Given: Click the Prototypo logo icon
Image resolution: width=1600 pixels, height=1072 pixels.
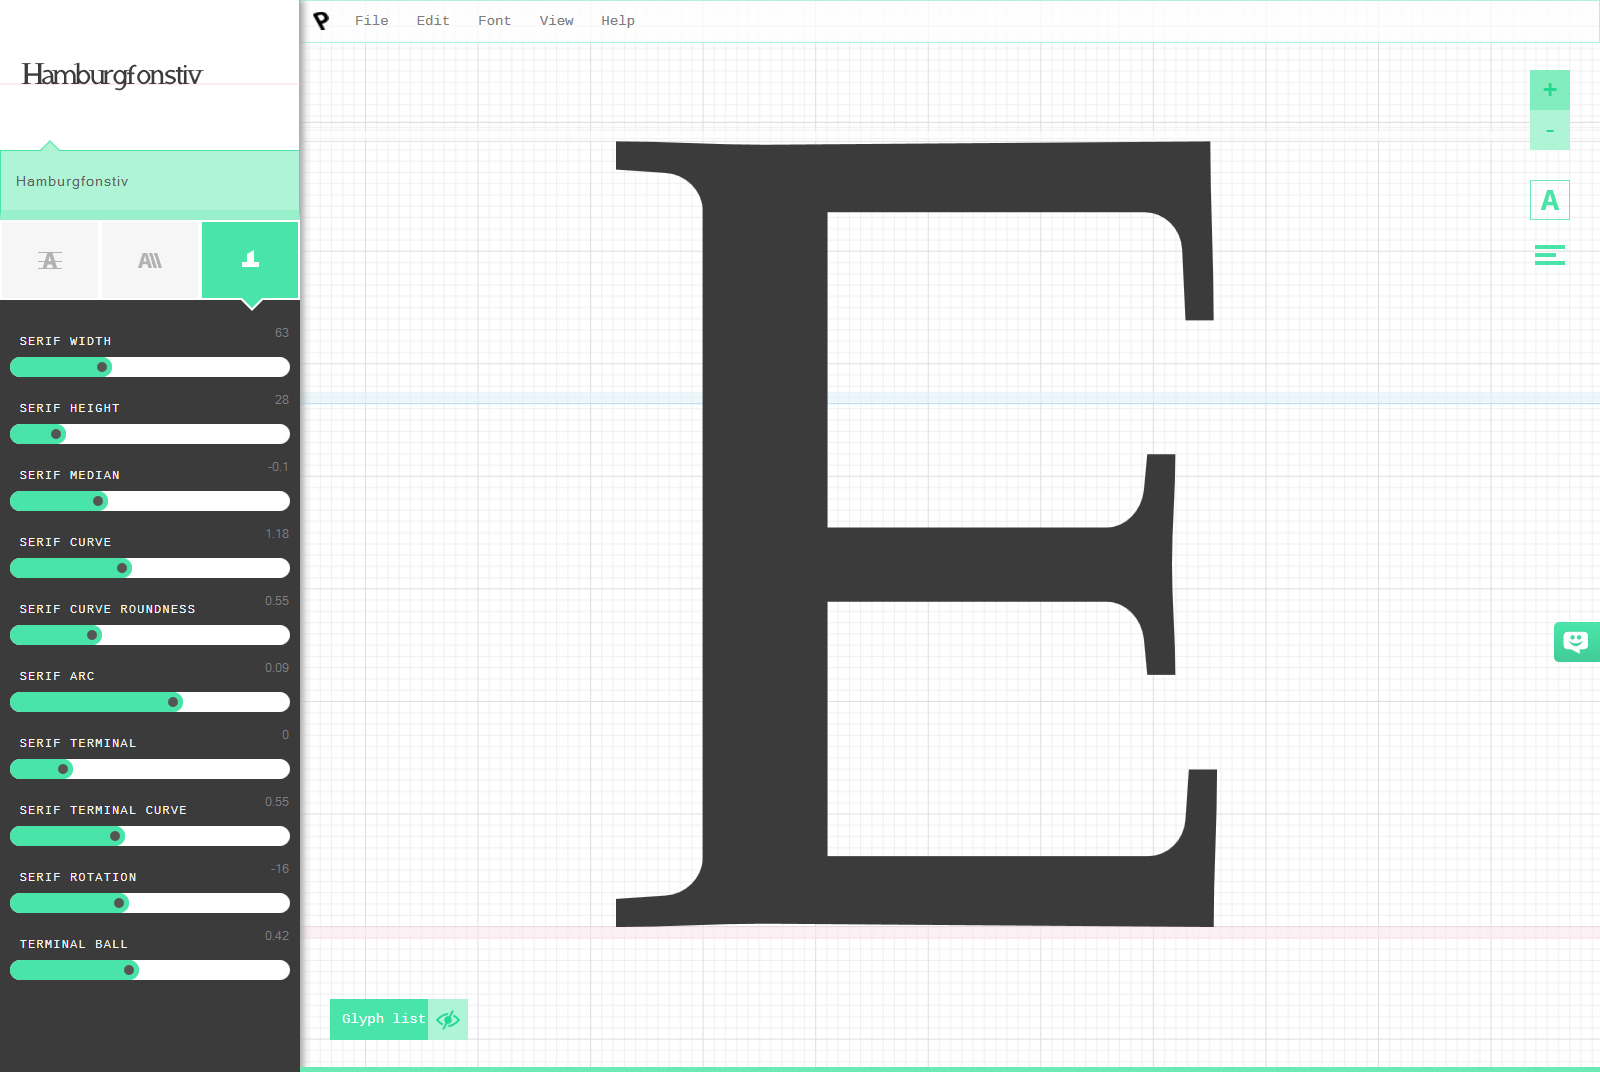Looking at the screenshot, I should 321,21.
